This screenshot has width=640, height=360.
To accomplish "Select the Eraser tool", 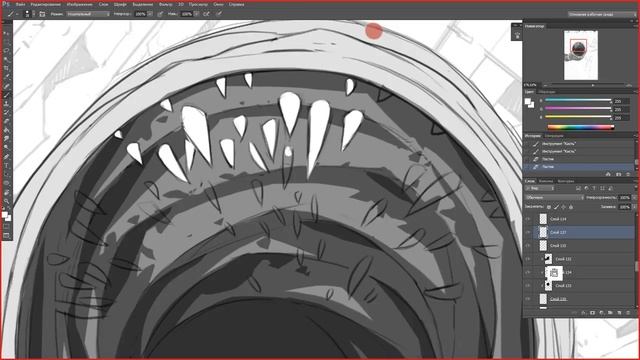I will (6, 121).
